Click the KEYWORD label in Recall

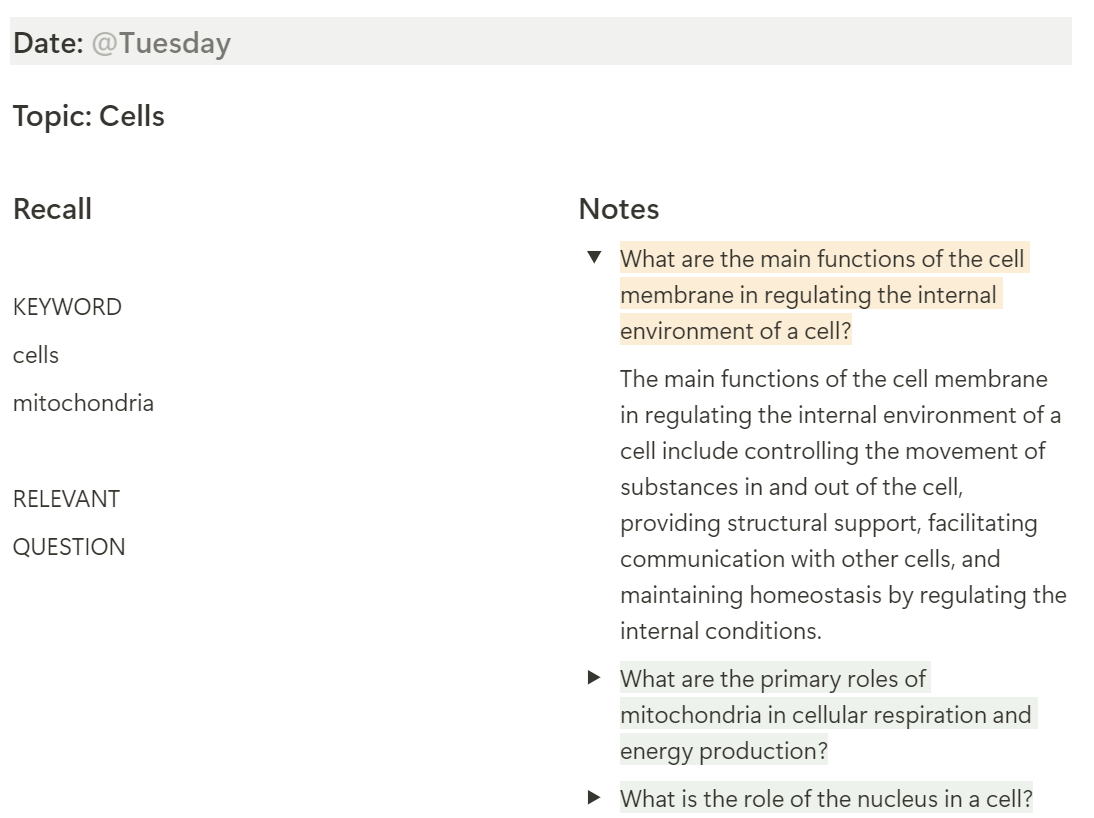(67, 307)
